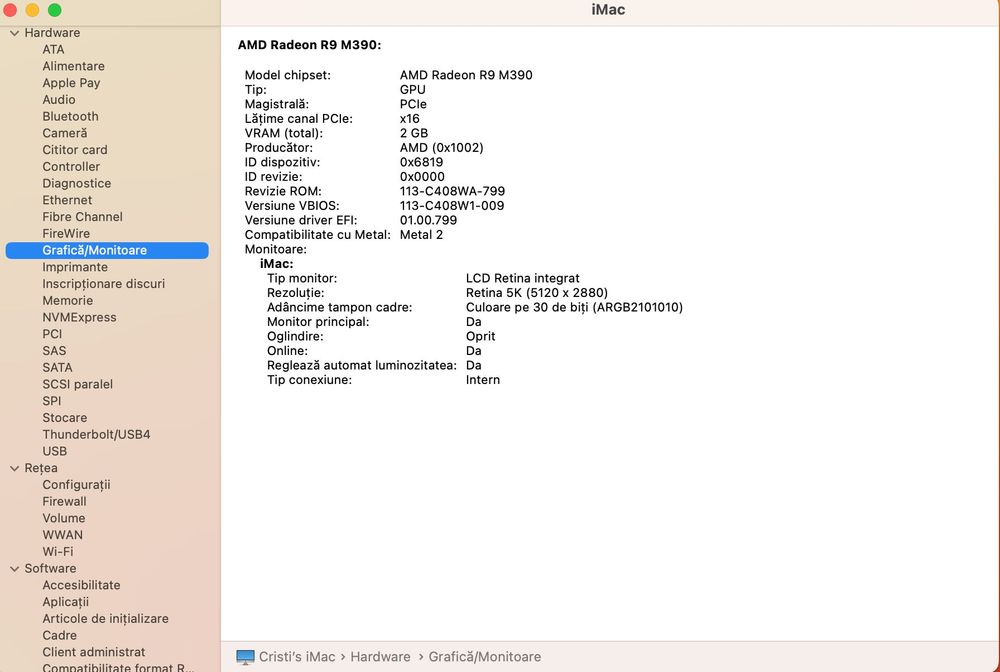This screenshot has width=1000, height=672.
Task: Click the Retina 5K (5120 x 2880) value
Action: point(537,293)
